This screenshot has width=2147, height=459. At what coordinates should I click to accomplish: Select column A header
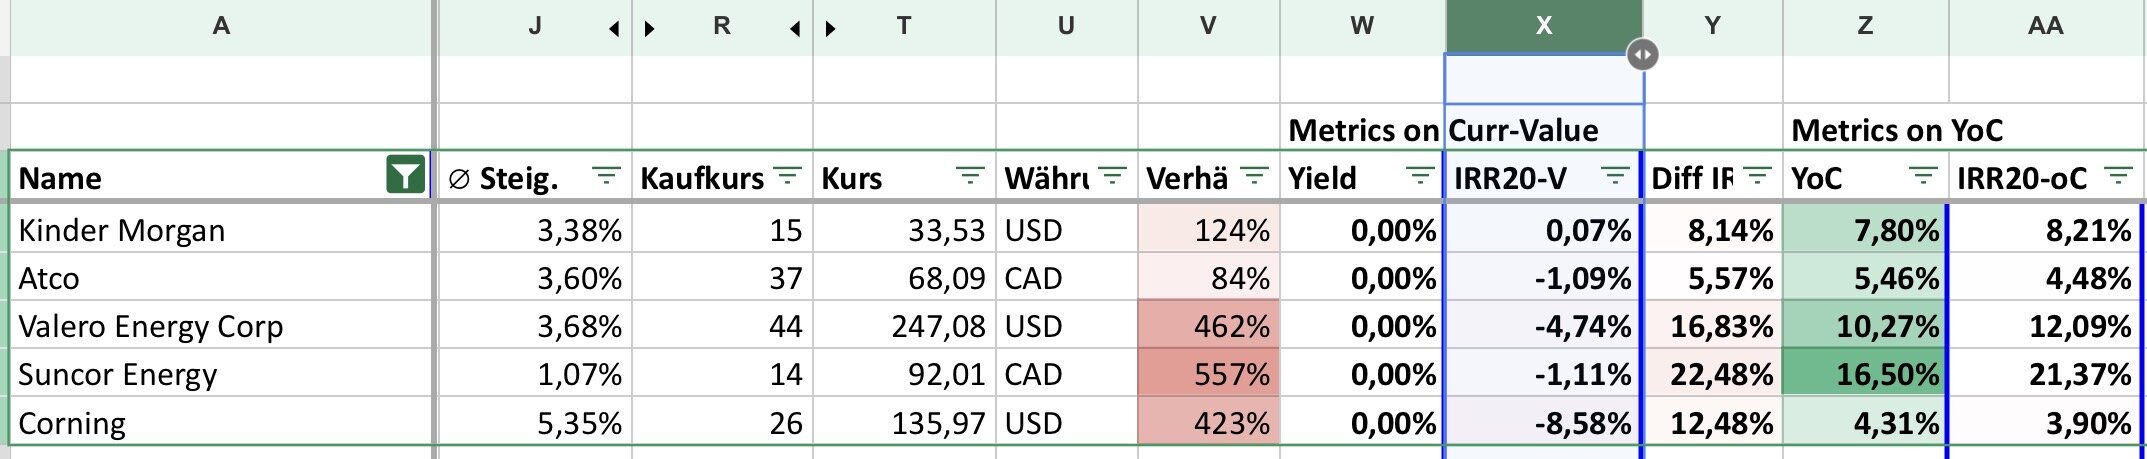pos(221,26)
